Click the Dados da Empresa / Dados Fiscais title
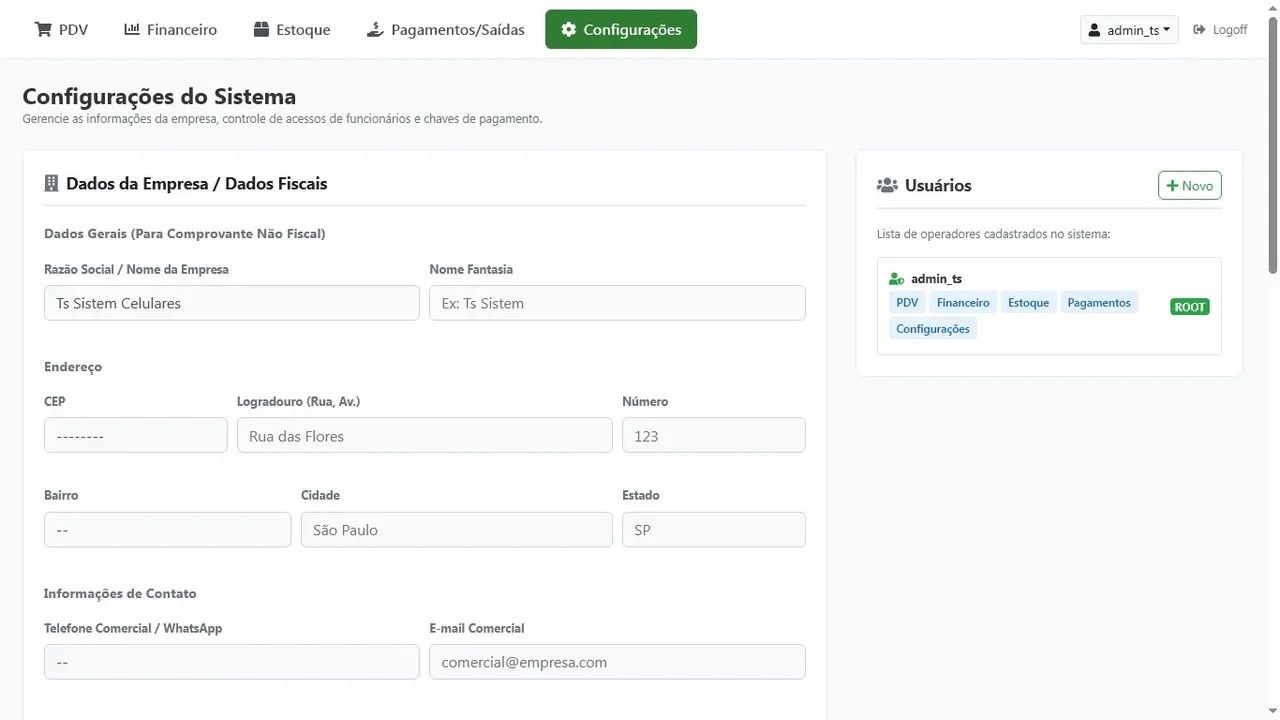The height and width of the screenshot is (720, 1280). tap(197, 183)
